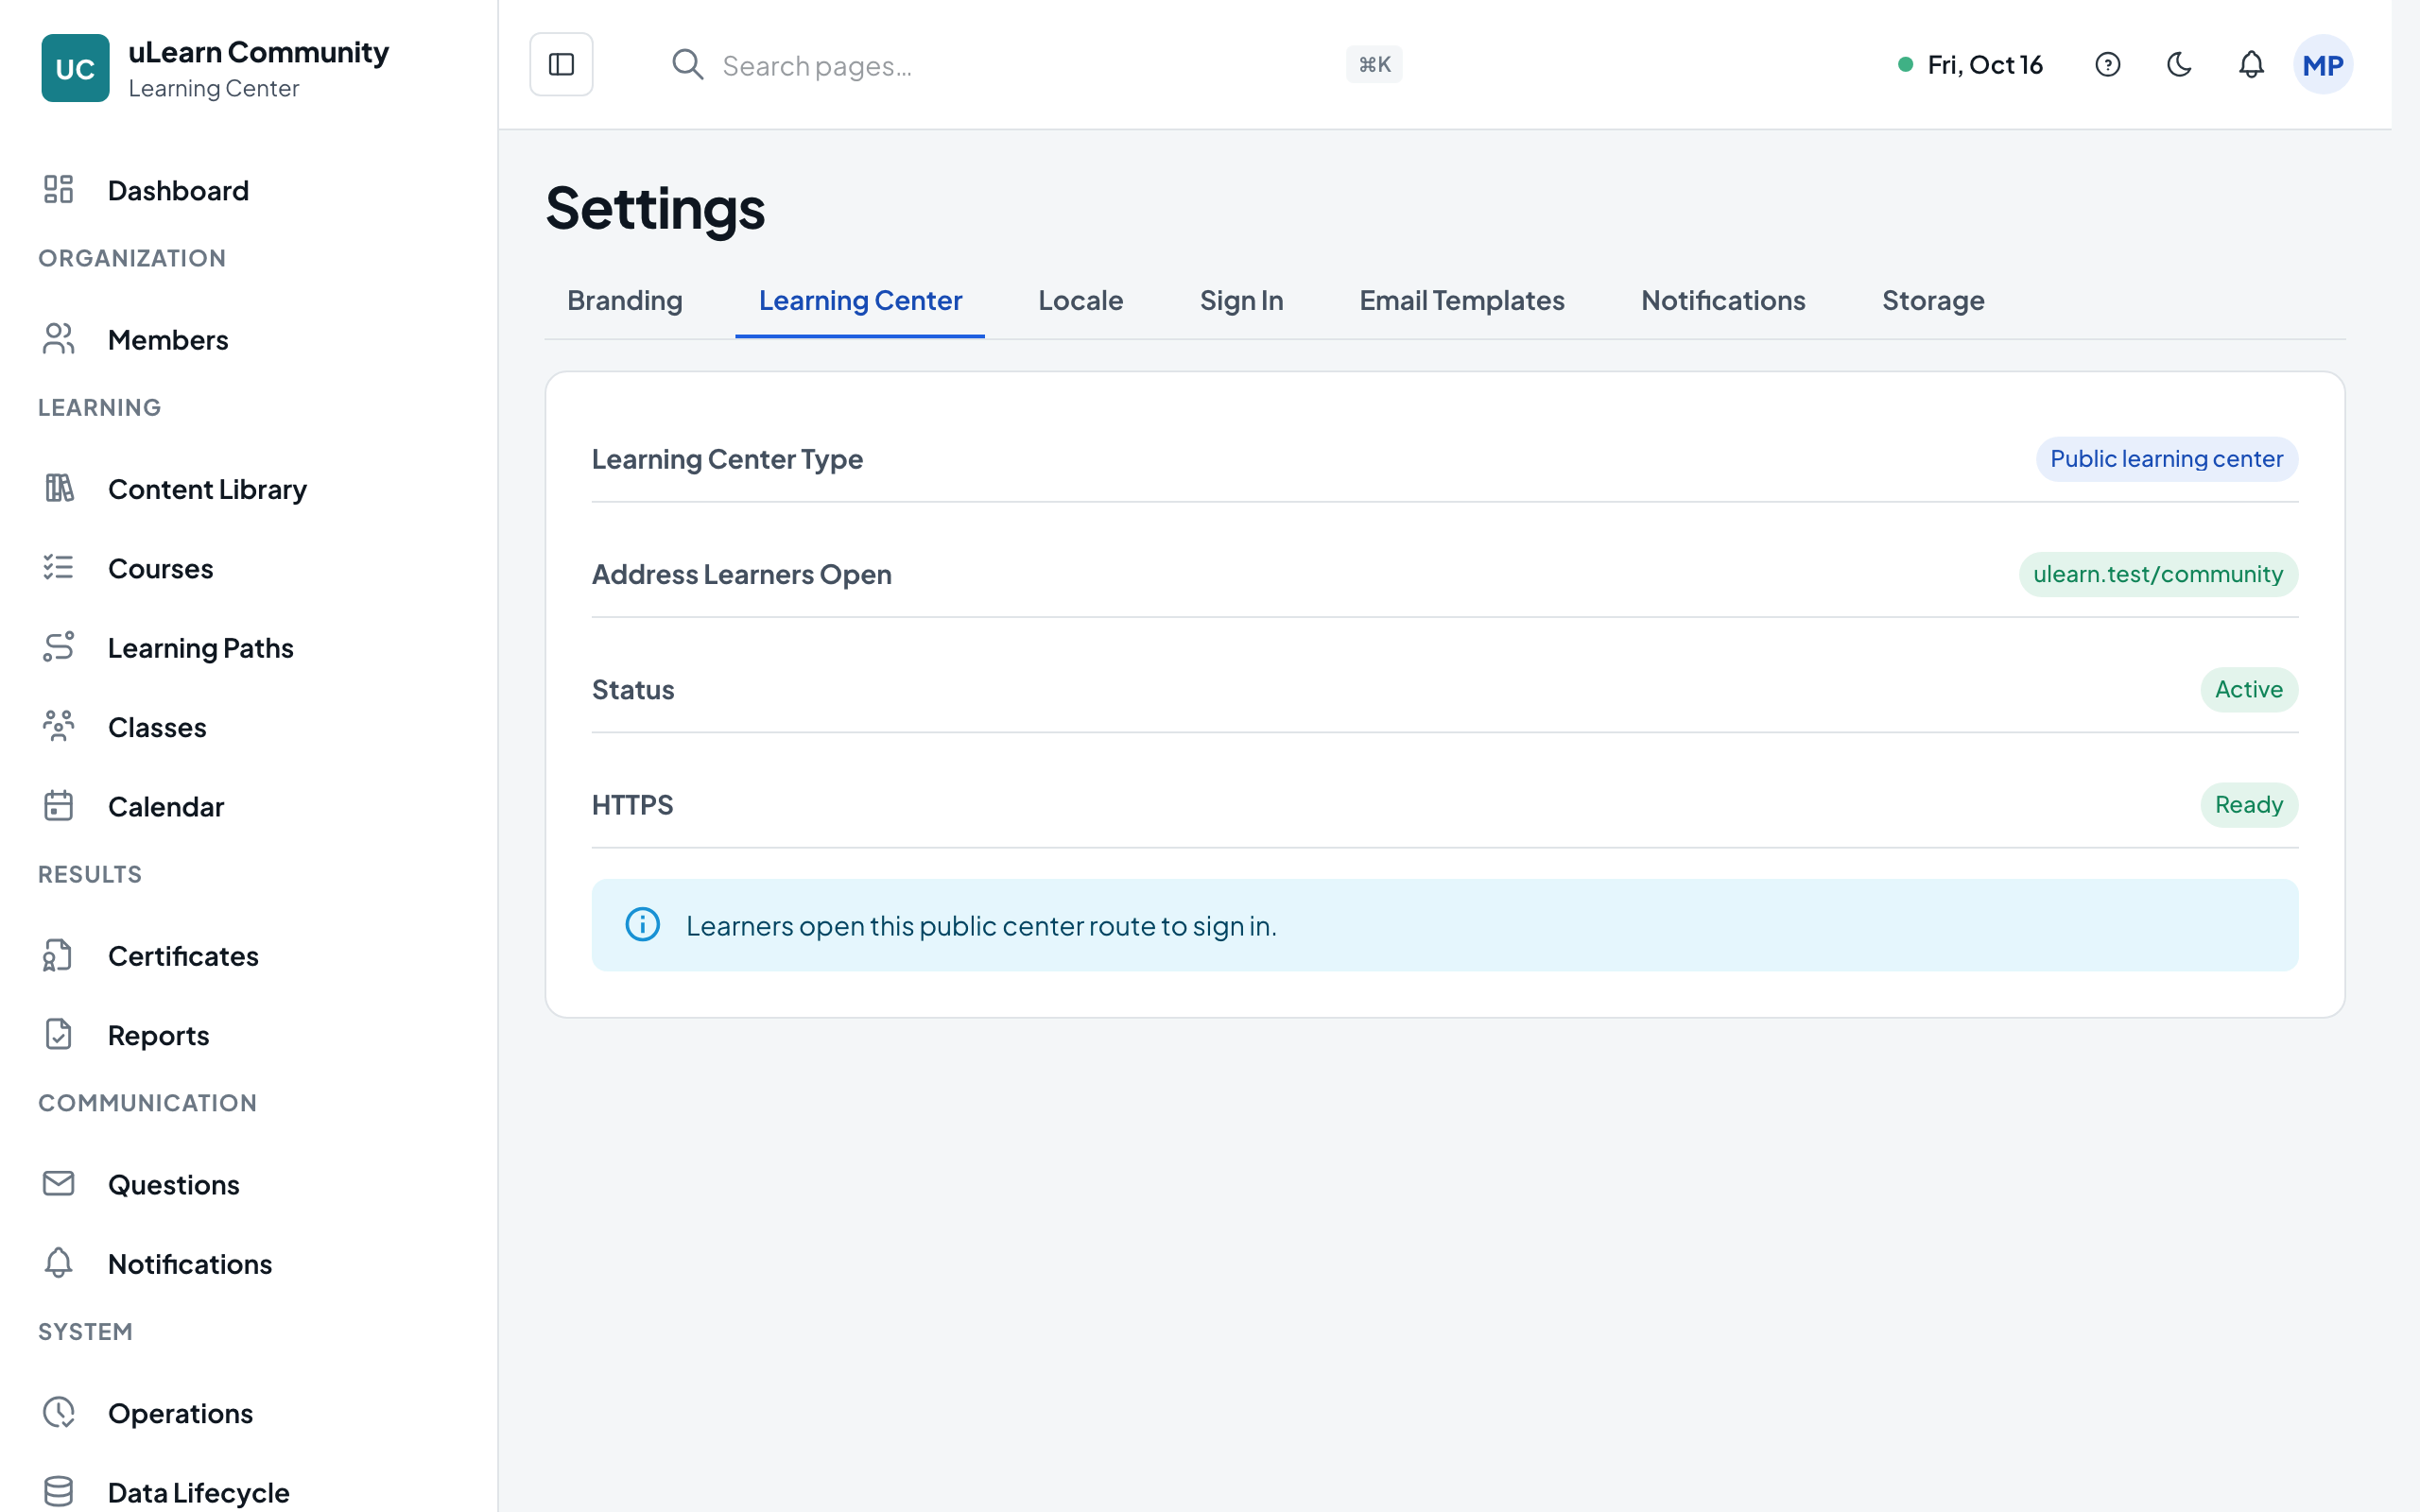Switch to the Branding tab

(x=625, y=301)
